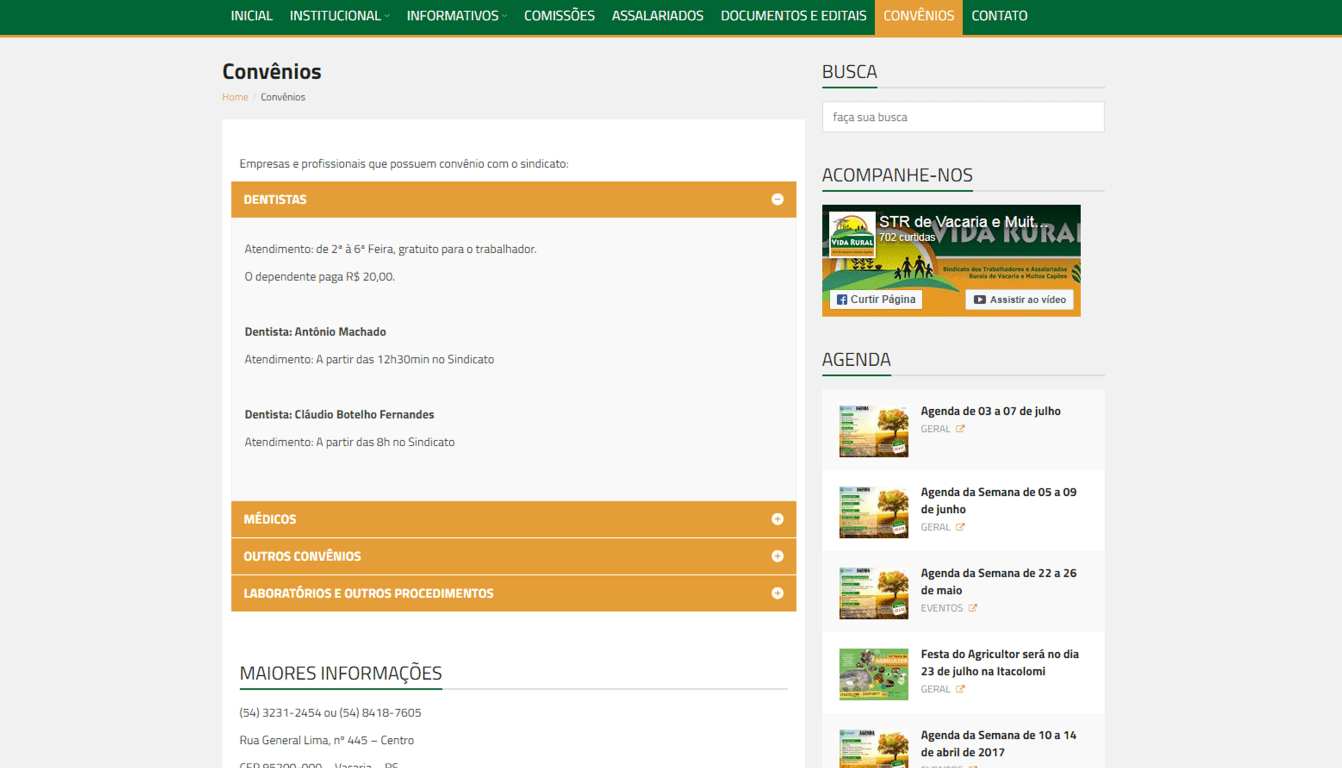Open the Informativos dropdown menu
Screen dimensions: 1342x768
[456, 16]
